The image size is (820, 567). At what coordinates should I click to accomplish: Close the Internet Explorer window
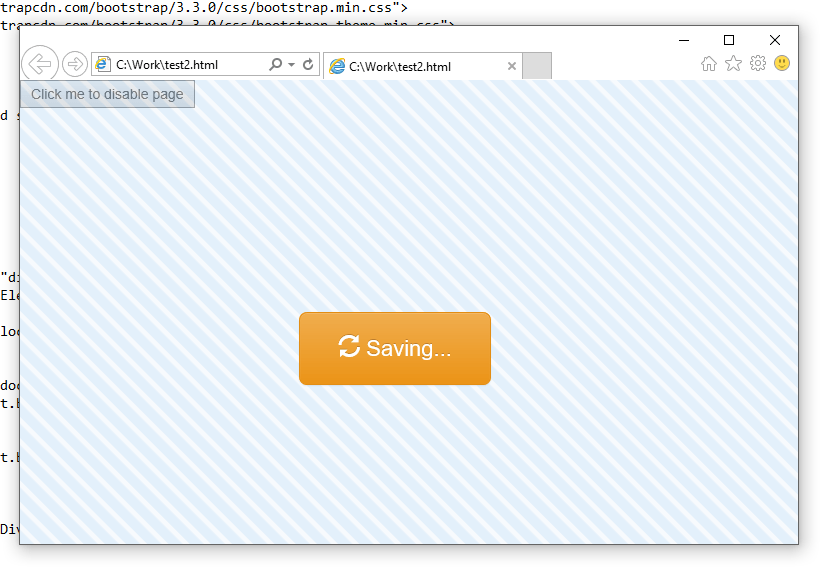tap(775, 40)
